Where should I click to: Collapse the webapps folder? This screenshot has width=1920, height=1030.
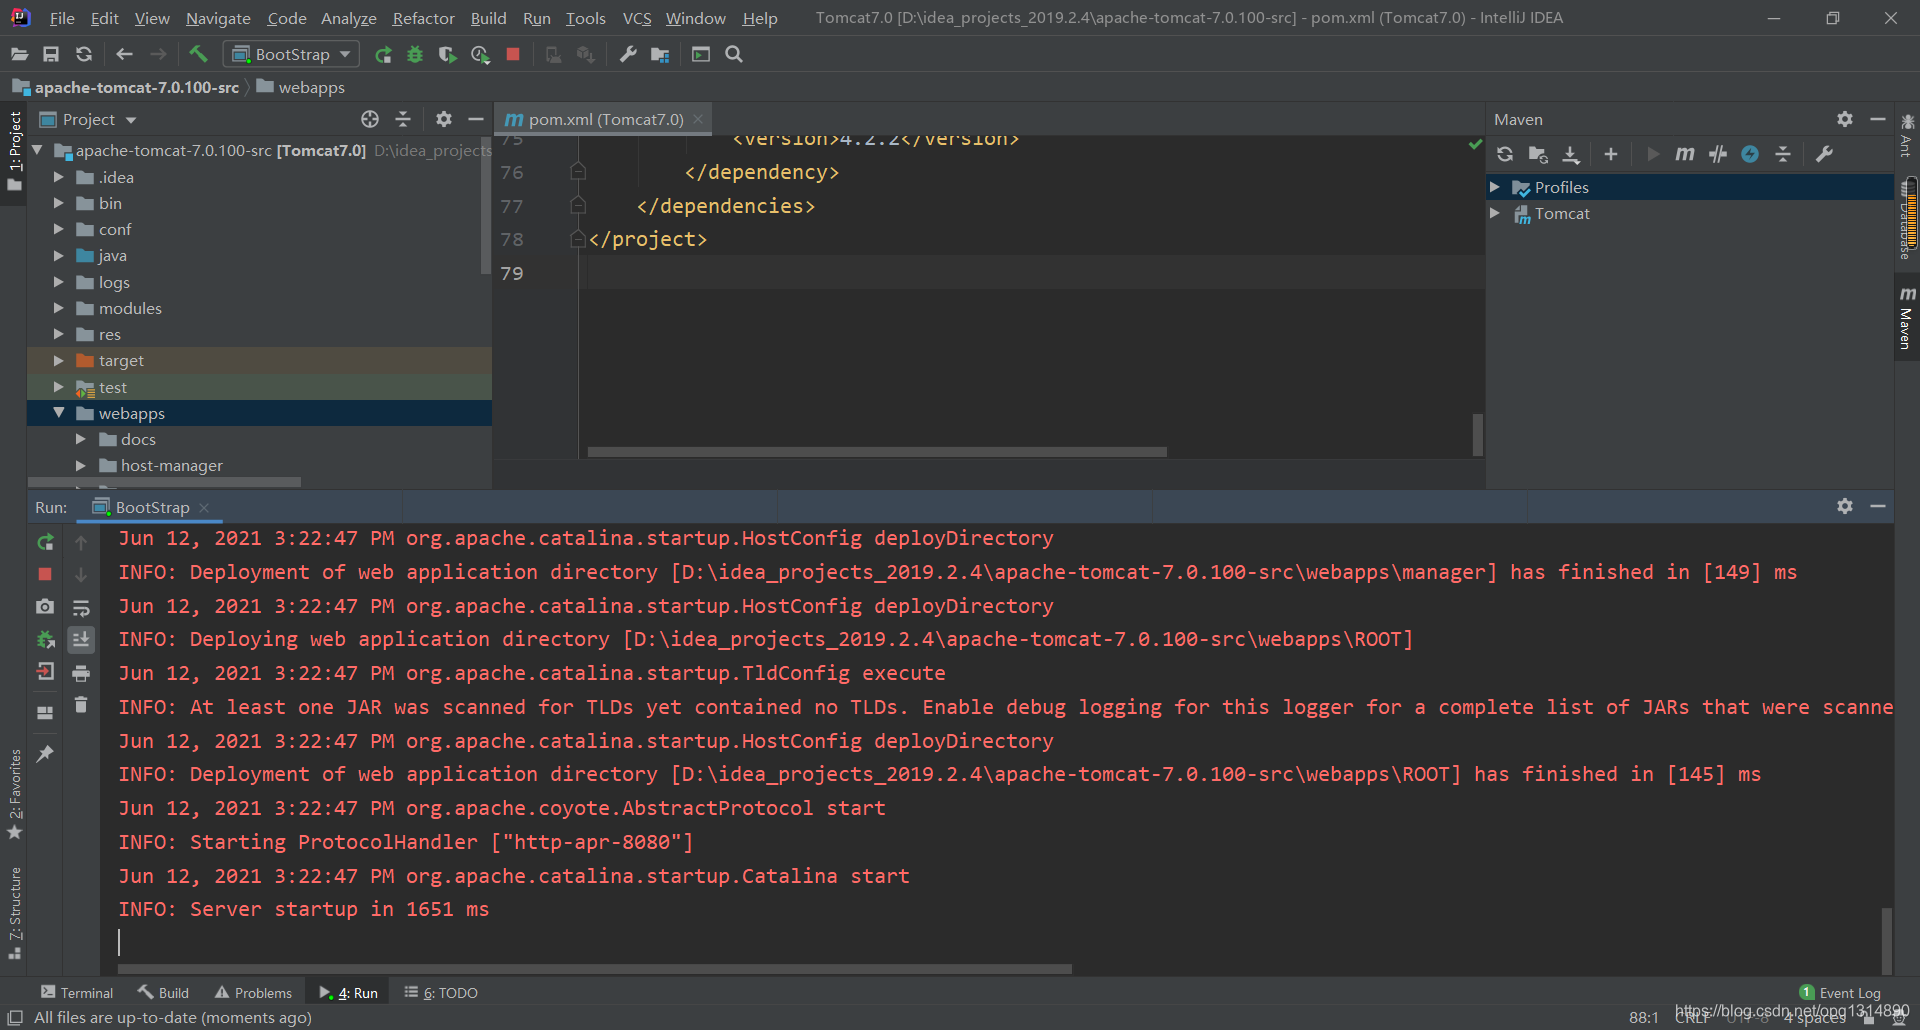coord(59,413)
